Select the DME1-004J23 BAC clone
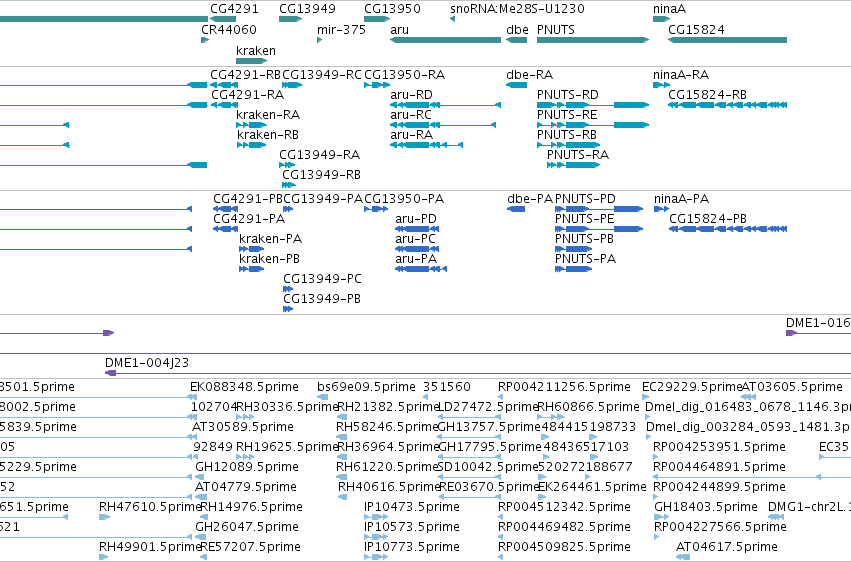The width and height of the screenshot is (851, 562). (x=478, y=373)
